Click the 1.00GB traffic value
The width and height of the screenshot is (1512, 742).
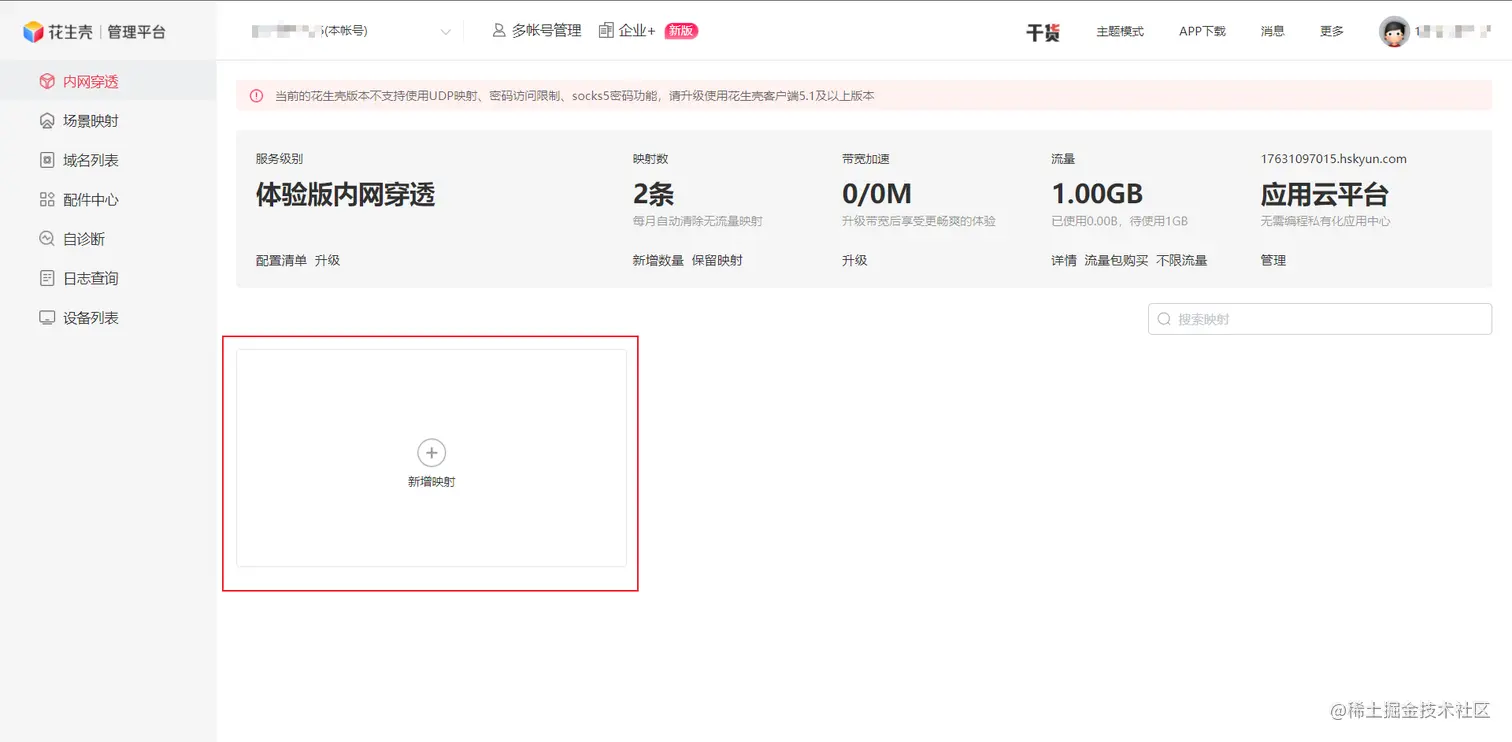click(x=1097, y=194)
